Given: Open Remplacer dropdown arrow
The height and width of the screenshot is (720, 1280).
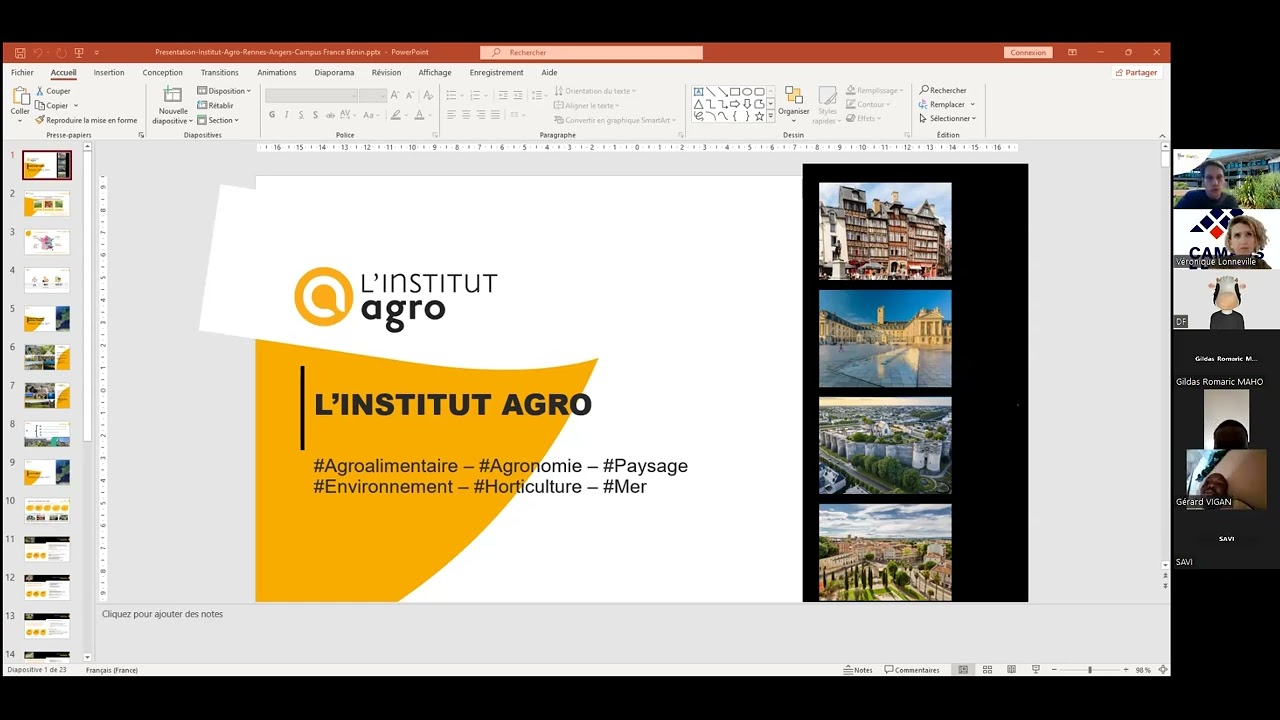Looking at the screenshot, I should click(972, 105).
